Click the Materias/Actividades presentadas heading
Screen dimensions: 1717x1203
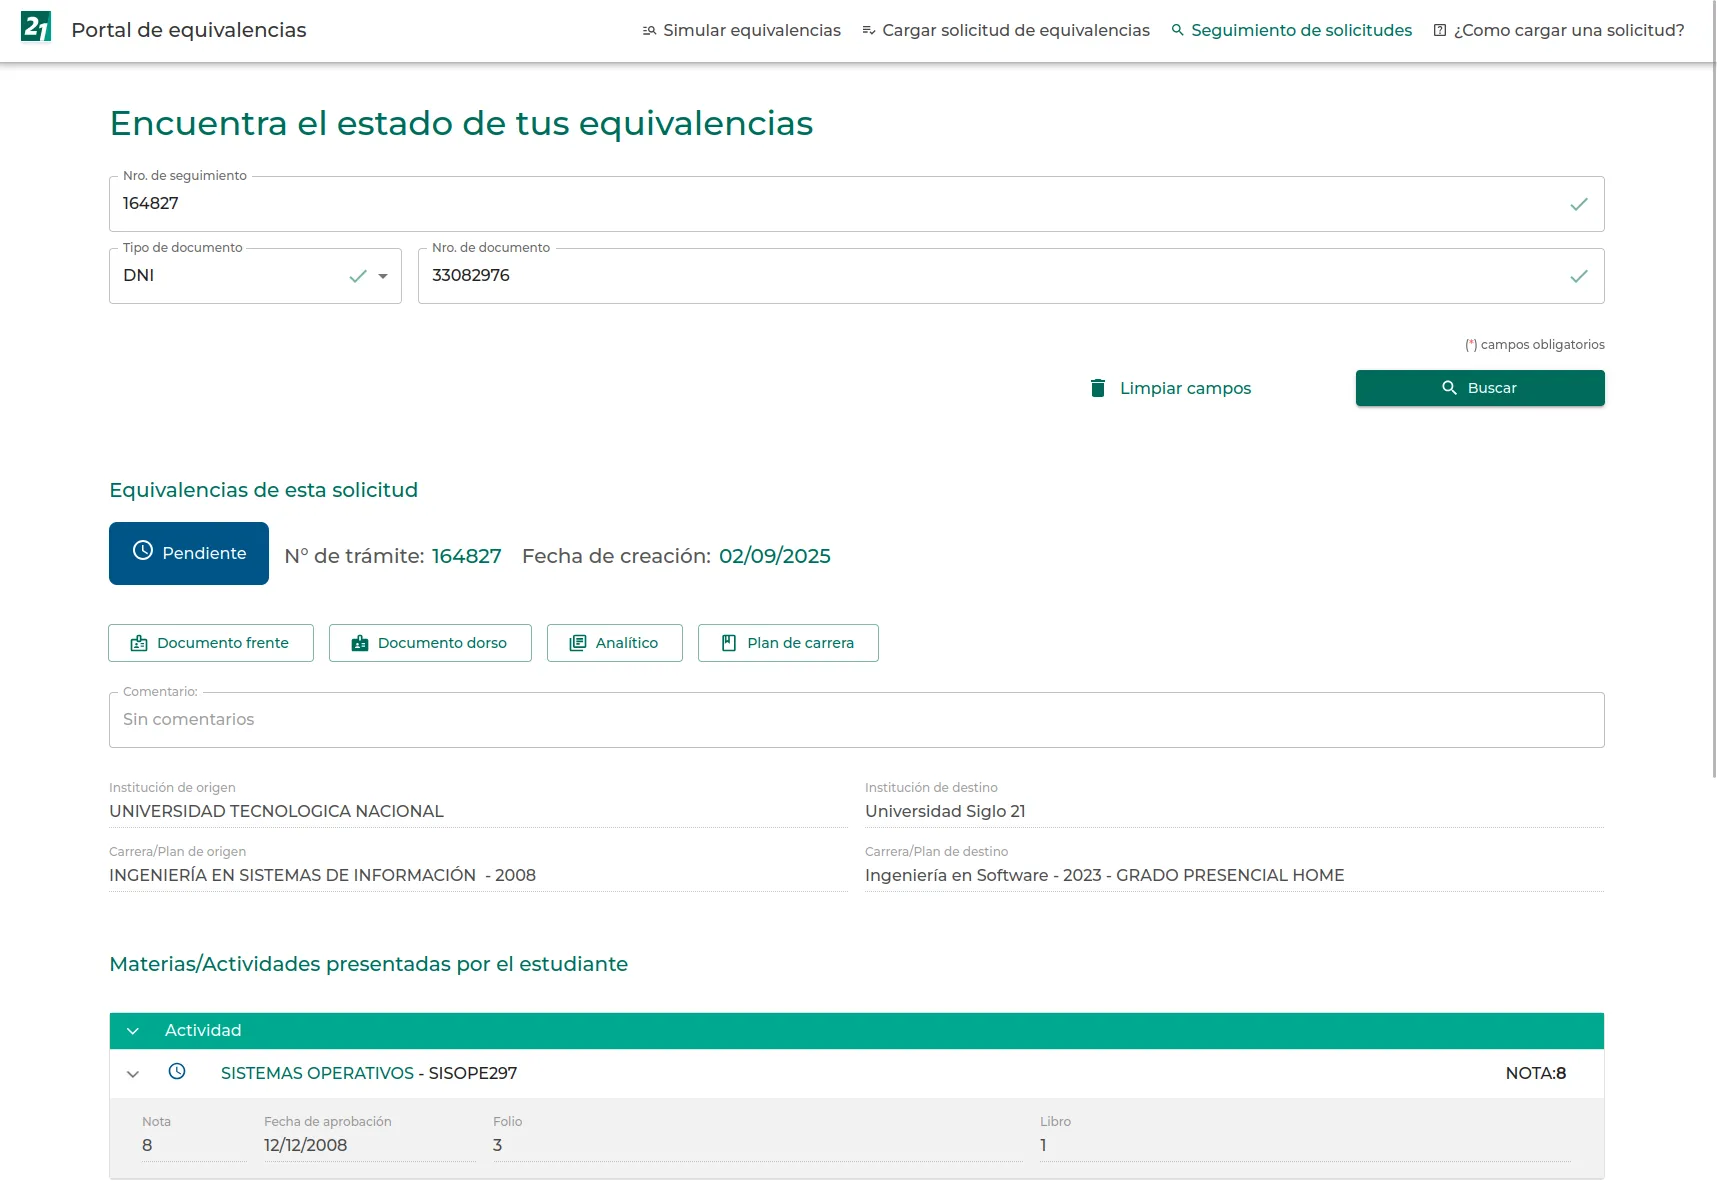tap(369, 964)
